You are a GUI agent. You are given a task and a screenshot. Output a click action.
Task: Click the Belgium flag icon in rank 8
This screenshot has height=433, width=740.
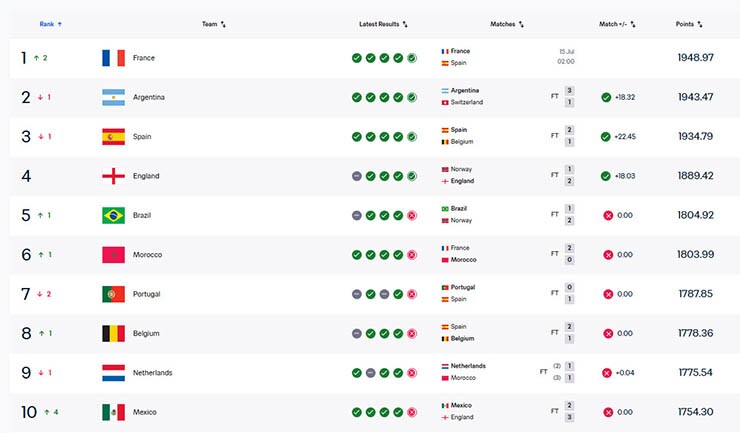[113, 333]
